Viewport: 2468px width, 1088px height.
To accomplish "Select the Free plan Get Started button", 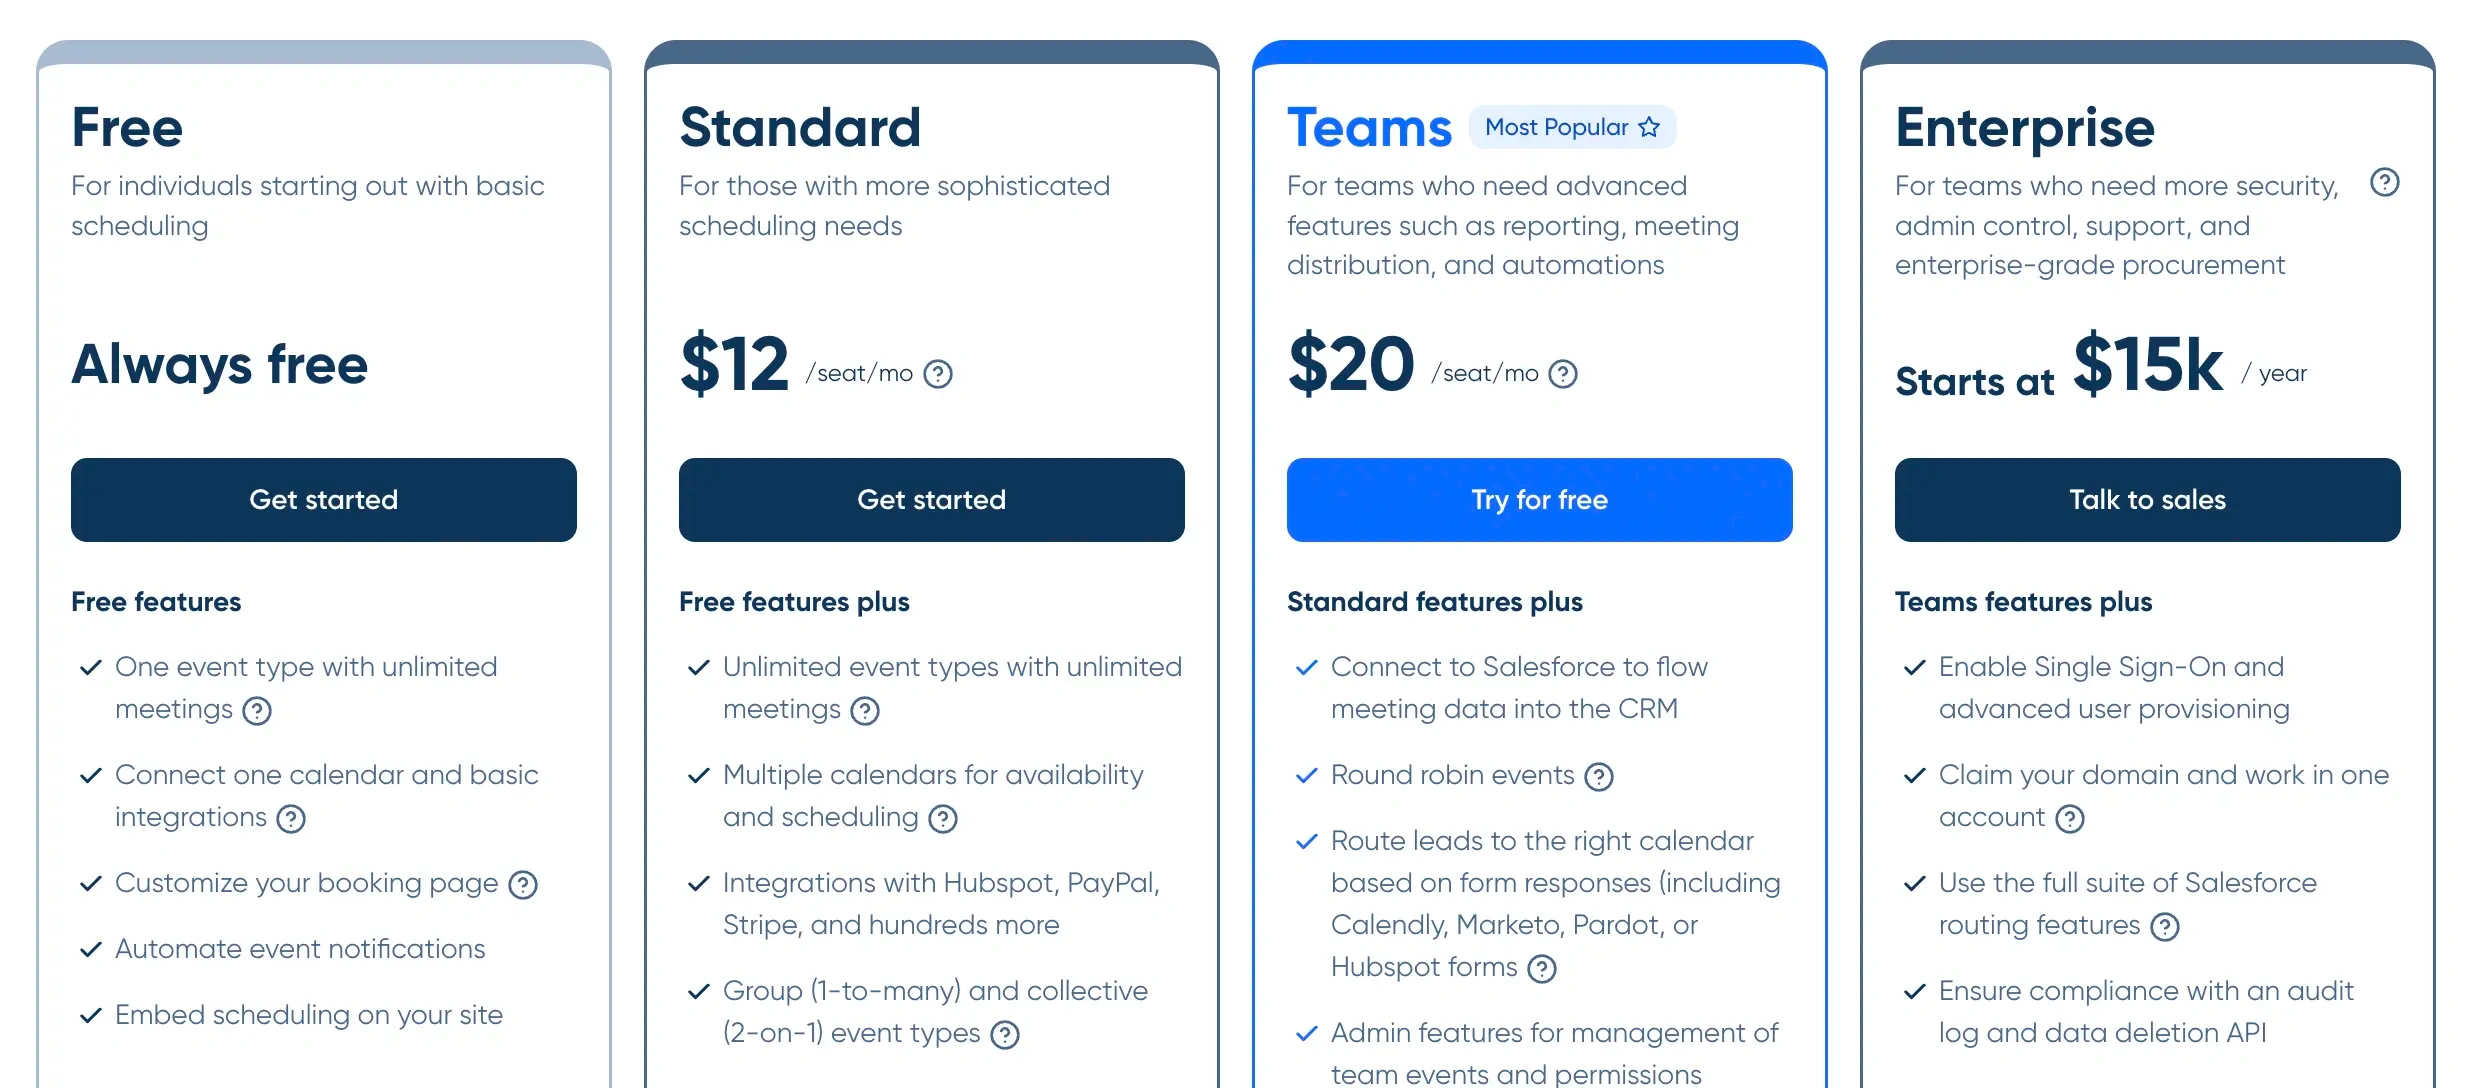I will 323,501.
